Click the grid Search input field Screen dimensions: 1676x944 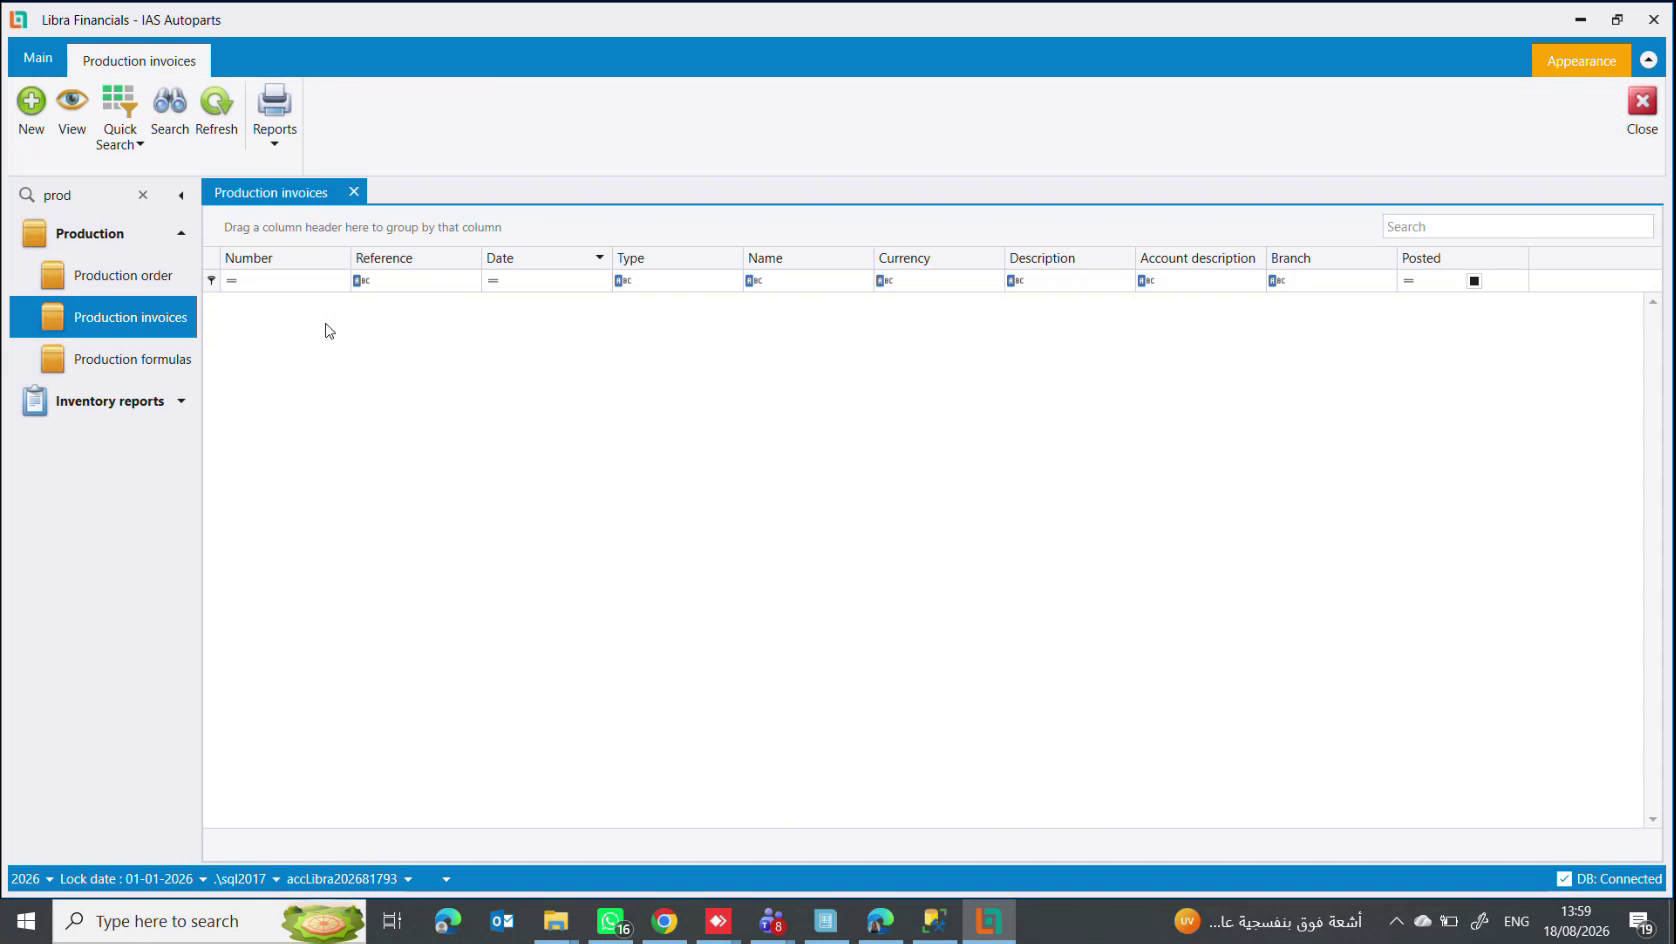click(x=1518, y=227)
